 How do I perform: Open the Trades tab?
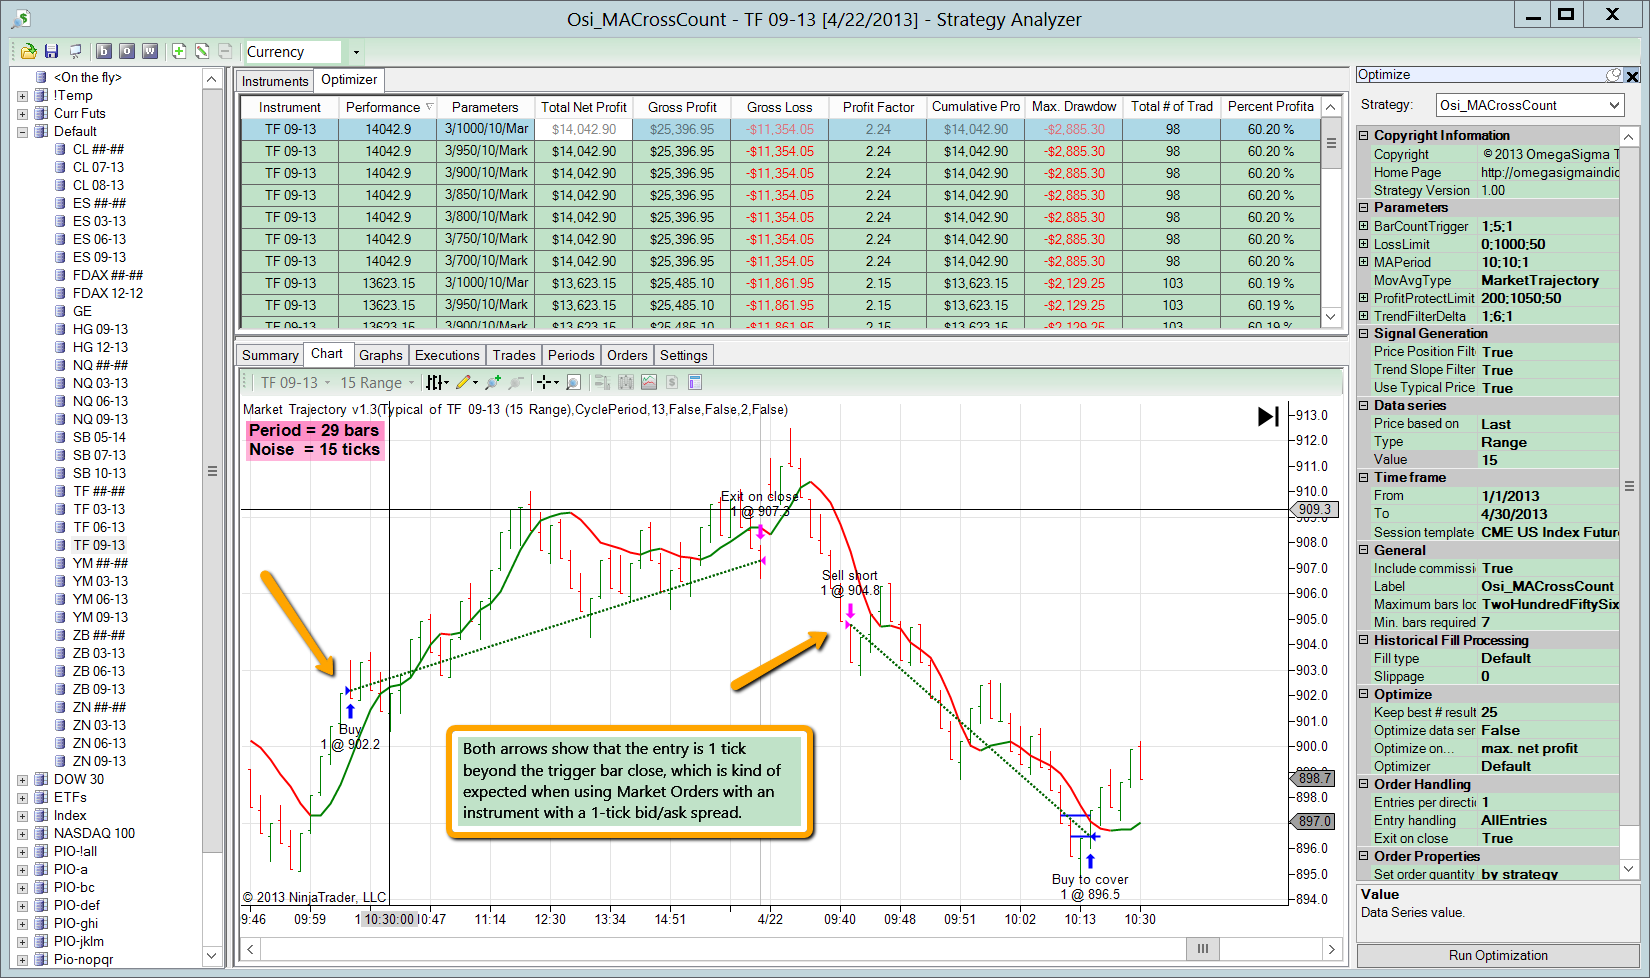[x=514, y=355]
